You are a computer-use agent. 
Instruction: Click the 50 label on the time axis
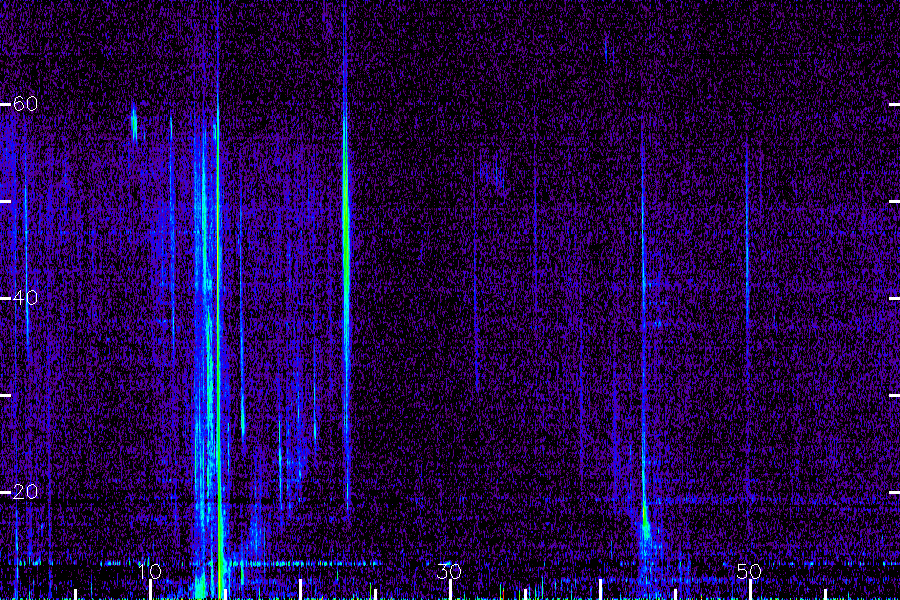coord(749,571)
